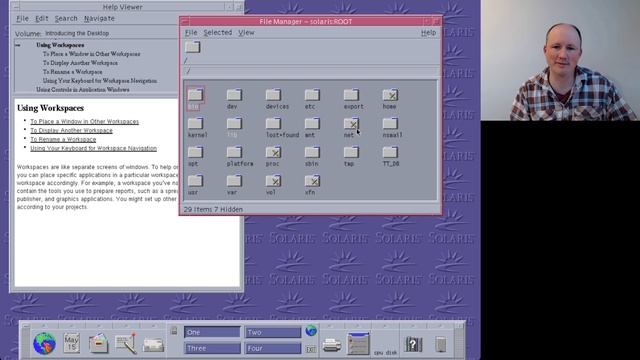Expand the subpanel arrow above Text Note
Viewport: 640px width, 360px height.
coord(126,325)
